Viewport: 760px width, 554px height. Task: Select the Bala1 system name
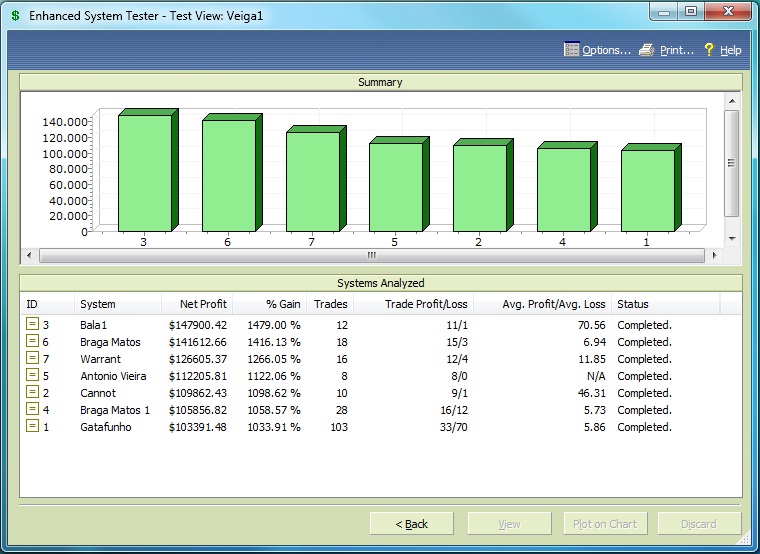coord(94,325)
